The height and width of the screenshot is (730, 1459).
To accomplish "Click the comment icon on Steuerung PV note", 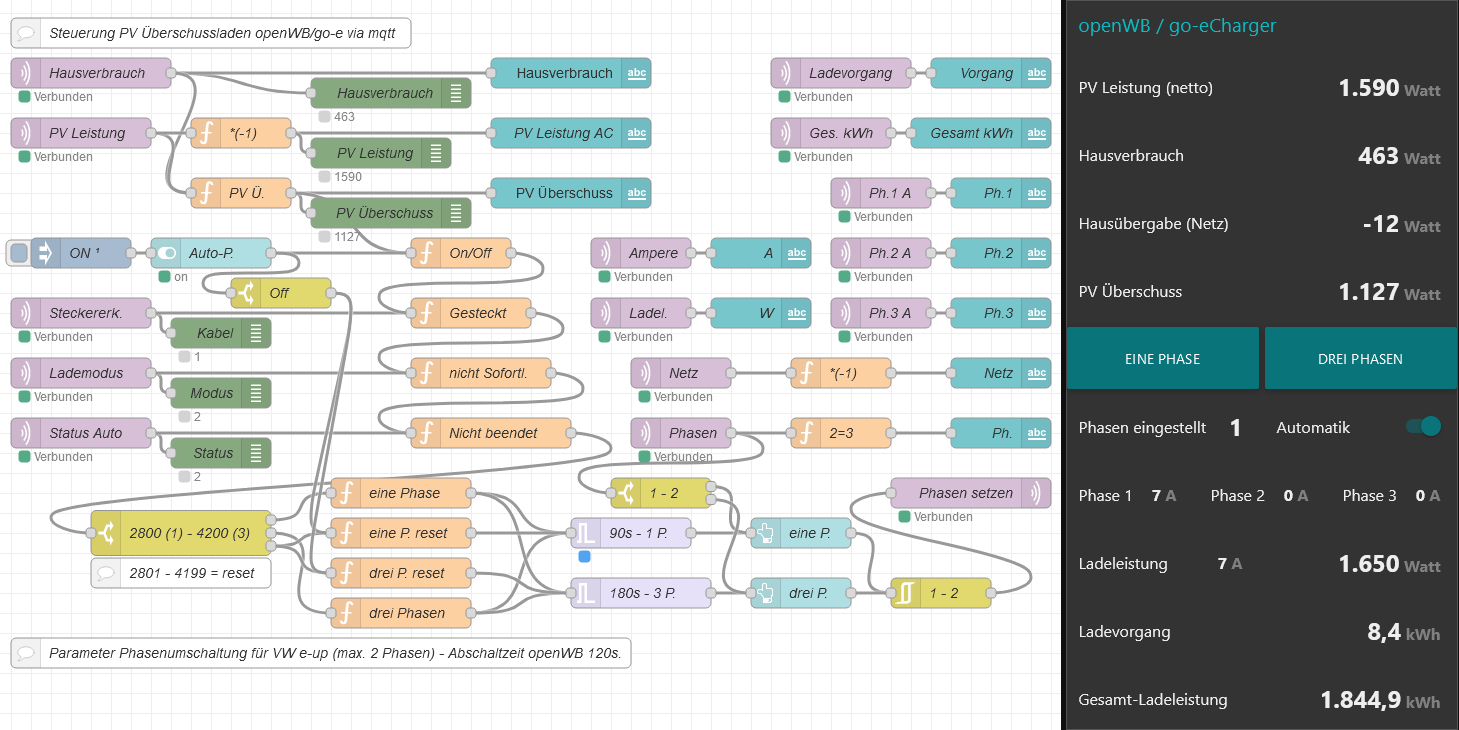I will pos(26,33).
